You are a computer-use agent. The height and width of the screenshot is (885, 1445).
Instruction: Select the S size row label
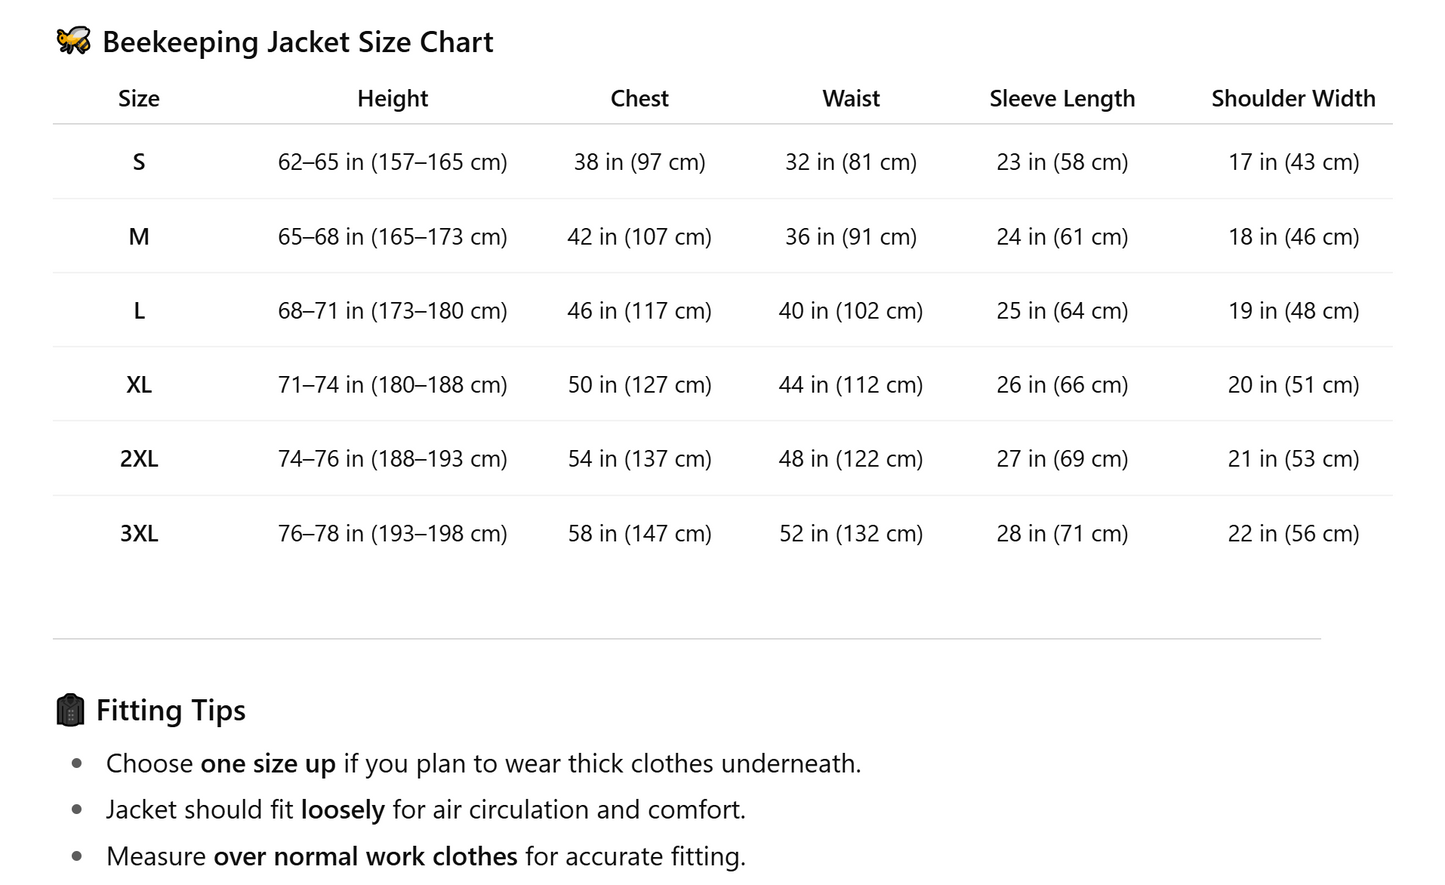click(139, 162)
